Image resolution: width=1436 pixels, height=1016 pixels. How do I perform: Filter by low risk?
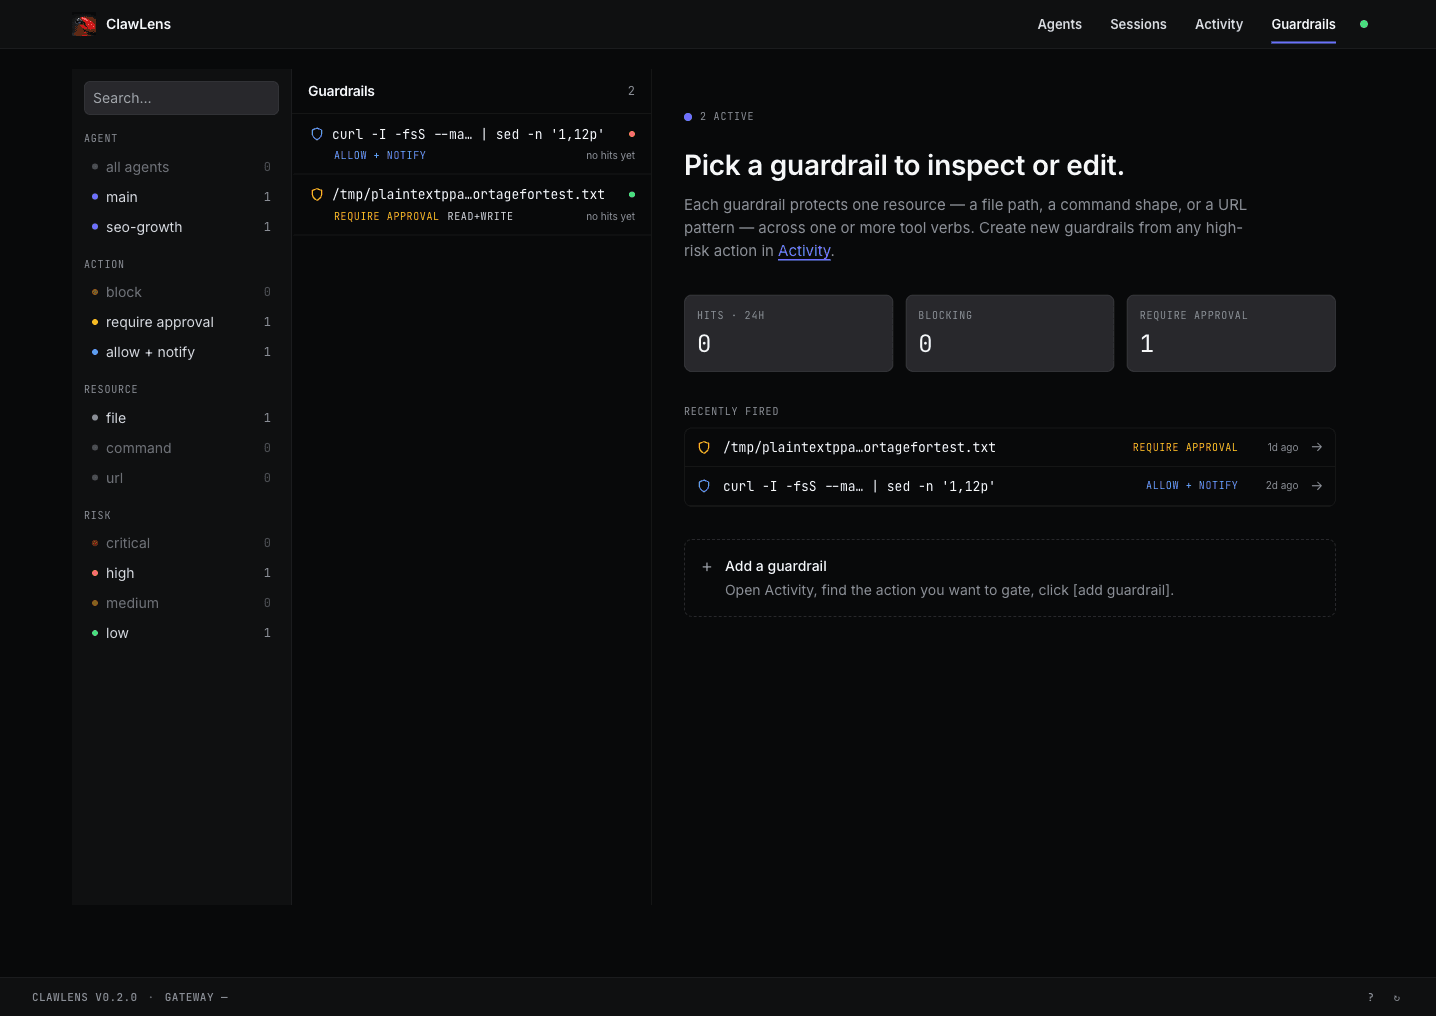point(181,633)
